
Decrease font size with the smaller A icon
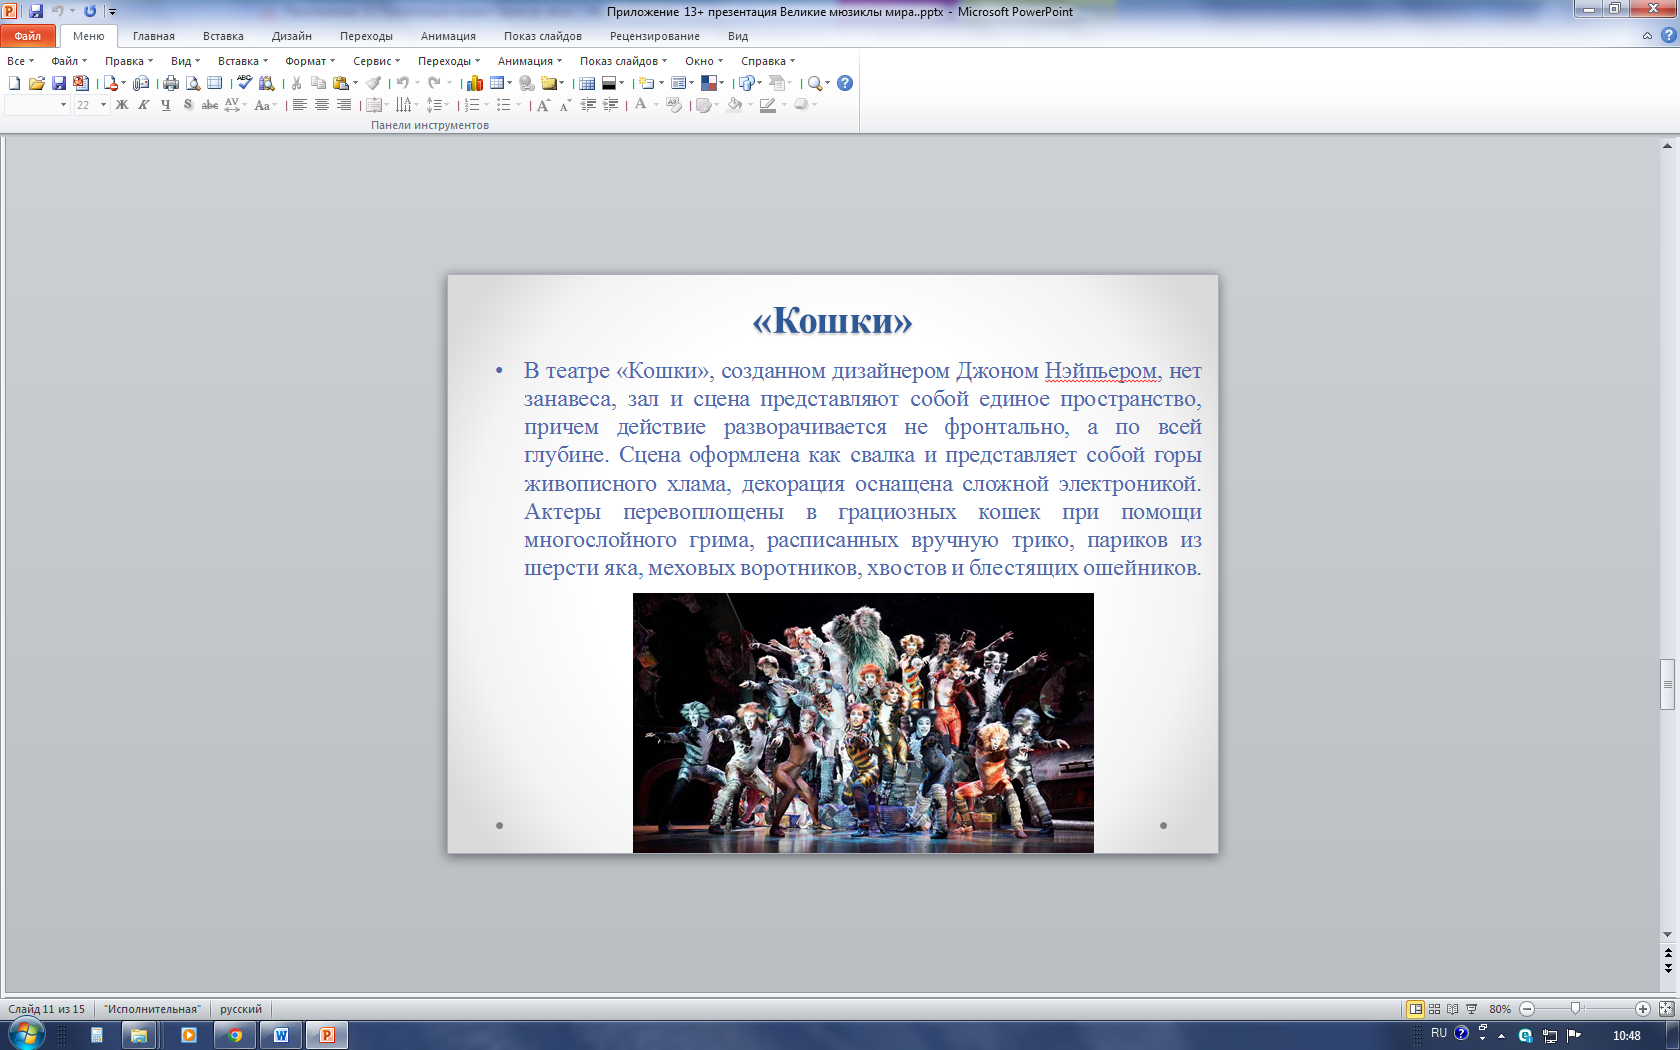pos(565,105)
